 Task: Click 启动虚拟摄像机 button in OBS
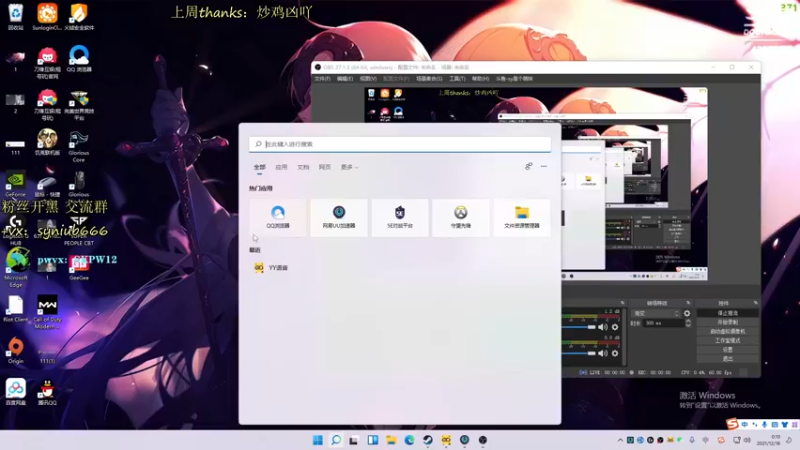[x=728, y=332]
